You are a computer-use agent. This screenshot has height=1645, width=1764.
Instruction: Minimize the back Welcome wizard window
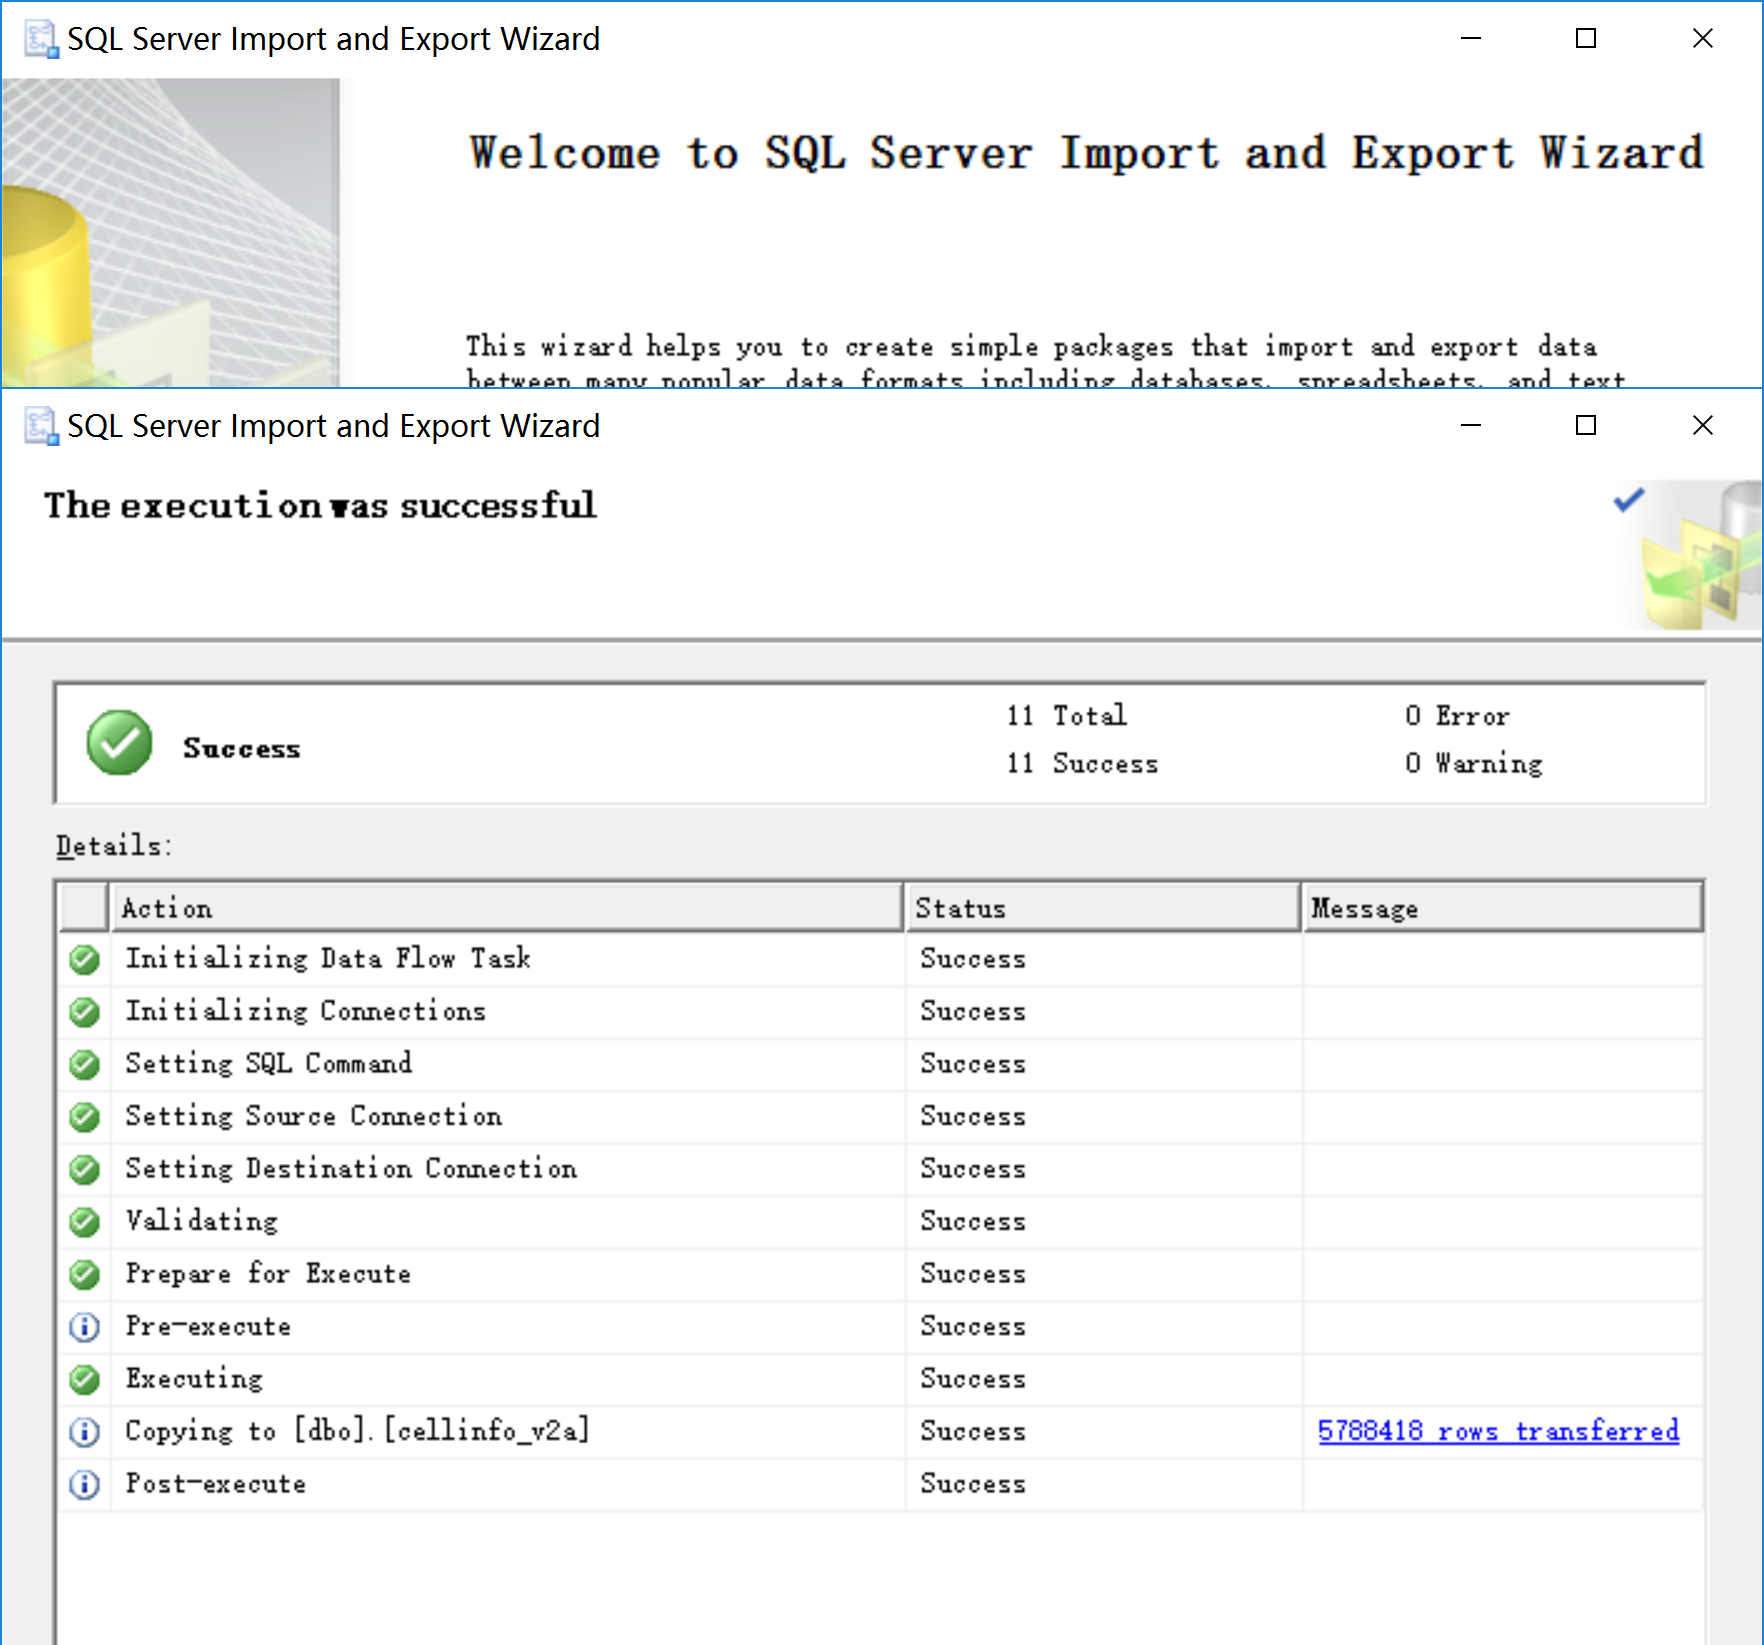(1470, 39)
